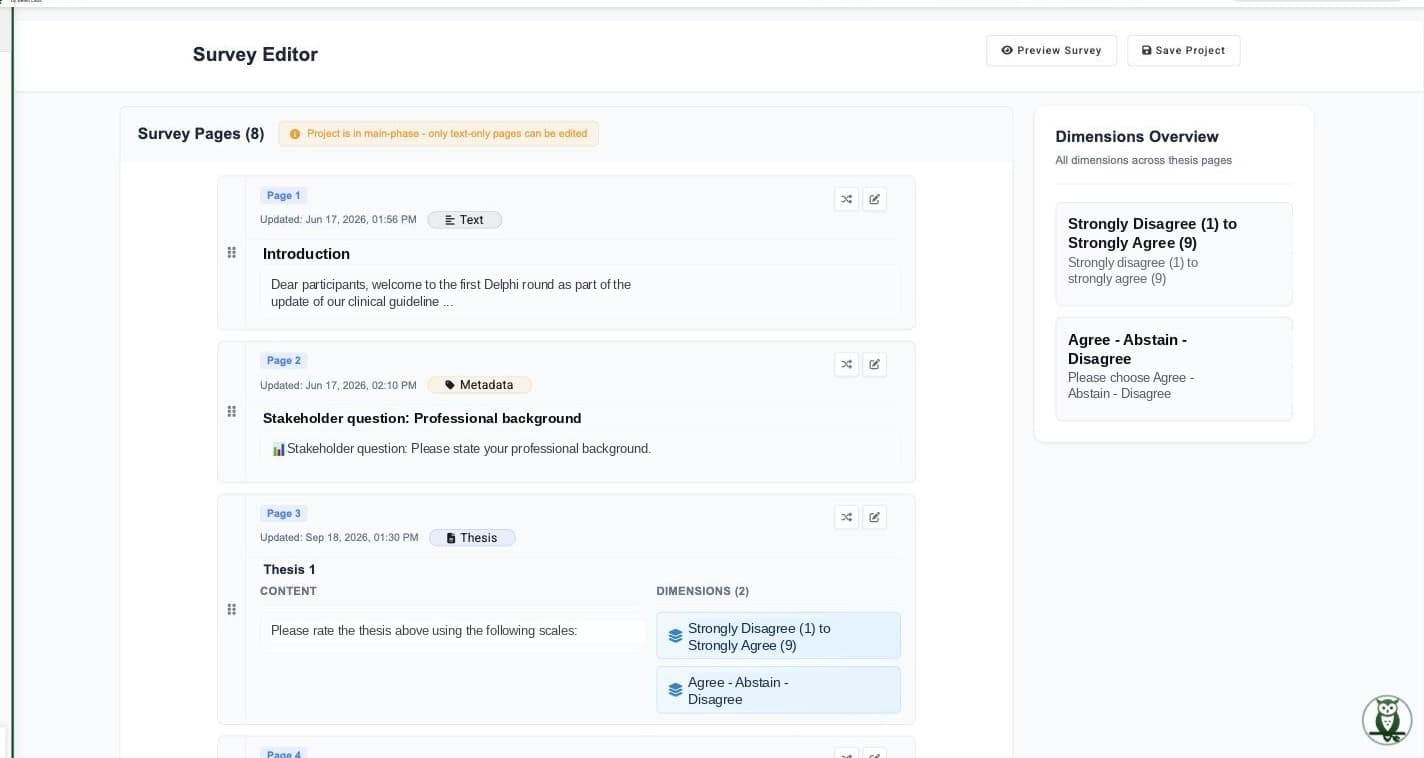Click Updated: Jun 17, 2026, 02:10 PM timestamp
This screenshot has width=1424, height=758.
pos(338,385)
